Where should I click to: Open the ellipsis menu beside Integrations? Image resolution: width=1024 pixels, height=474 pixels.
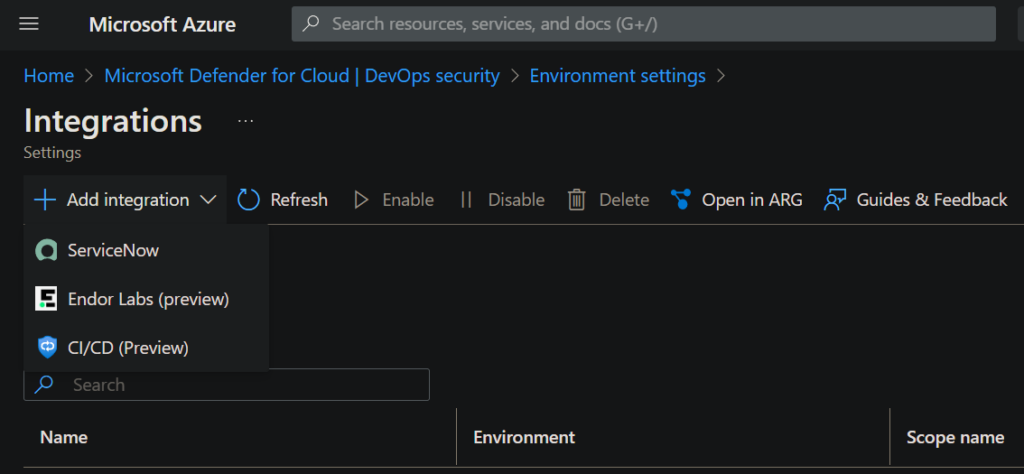[246, 121]
